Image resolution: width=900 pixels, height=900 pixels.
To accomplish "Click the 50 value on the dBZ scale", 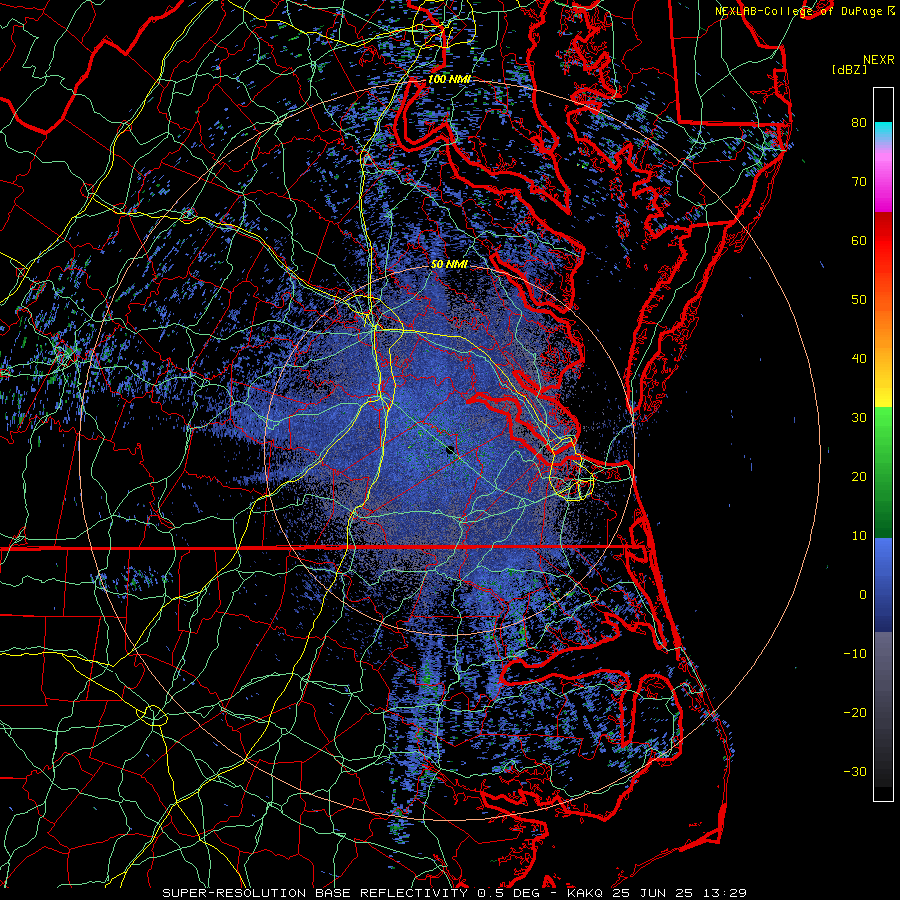I will click(x=859, y=300).
